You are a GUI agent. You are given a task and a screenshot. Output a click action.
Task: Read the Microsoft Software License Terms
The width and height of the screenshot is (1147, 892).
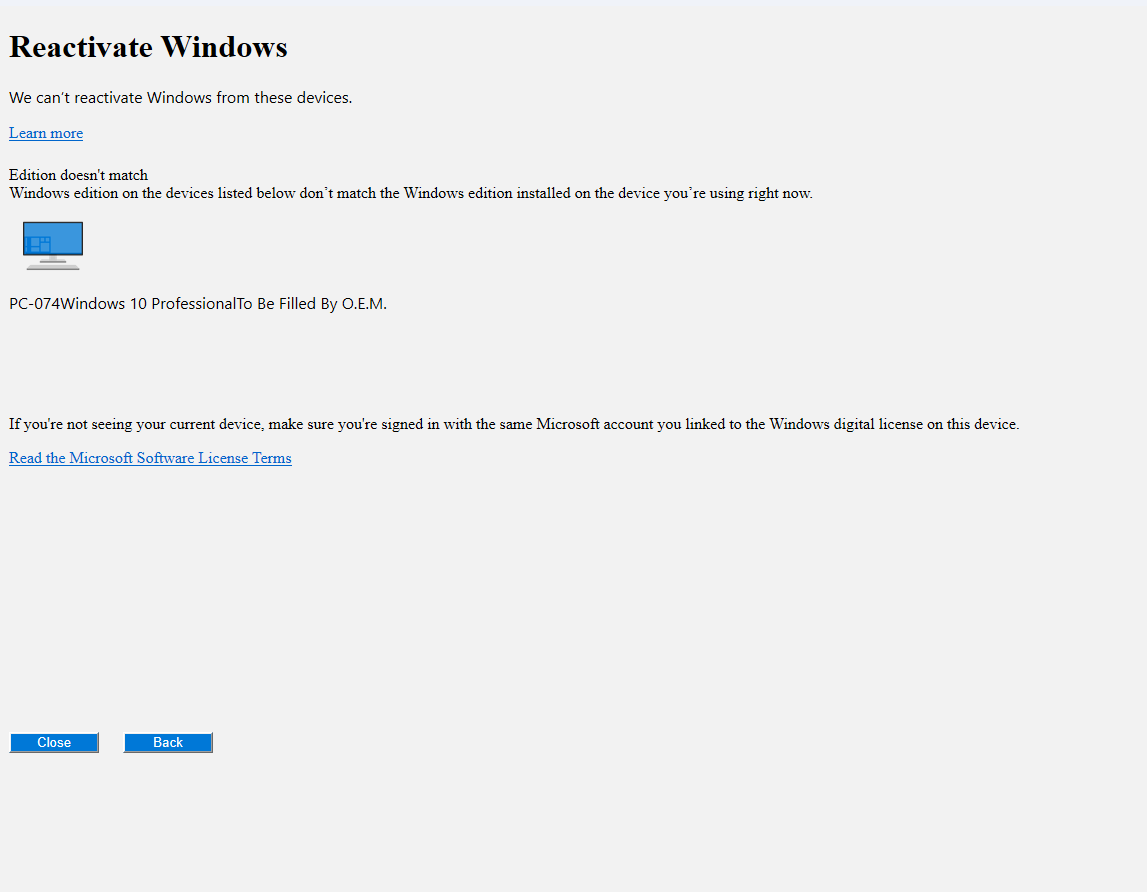click(149, 458)
